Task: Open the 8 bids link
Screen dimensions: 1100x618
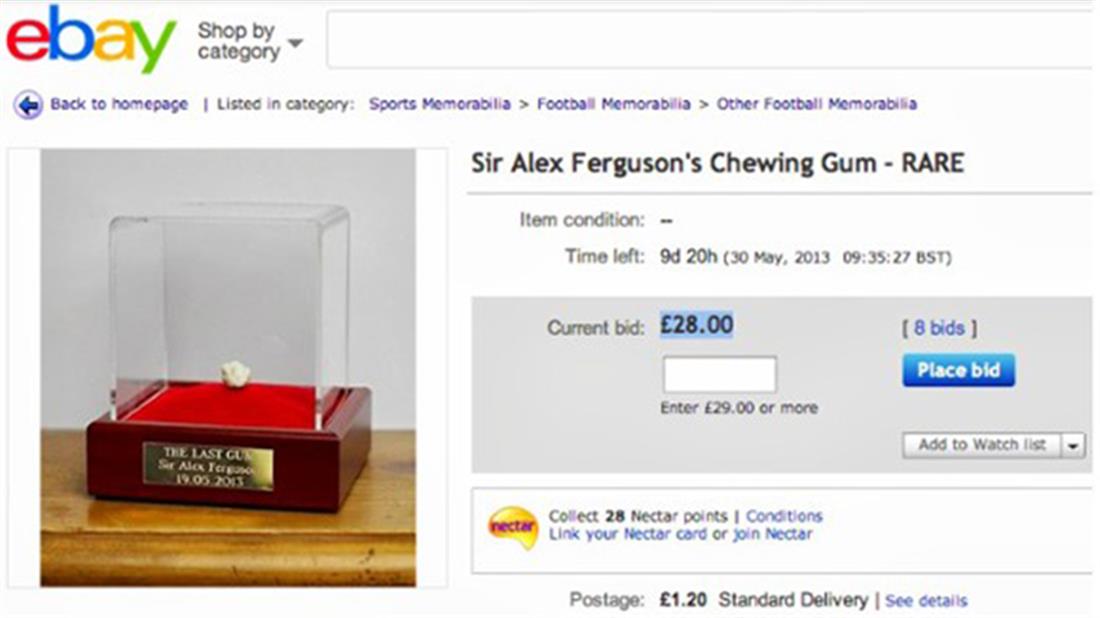Action: [x=938, y=328]
